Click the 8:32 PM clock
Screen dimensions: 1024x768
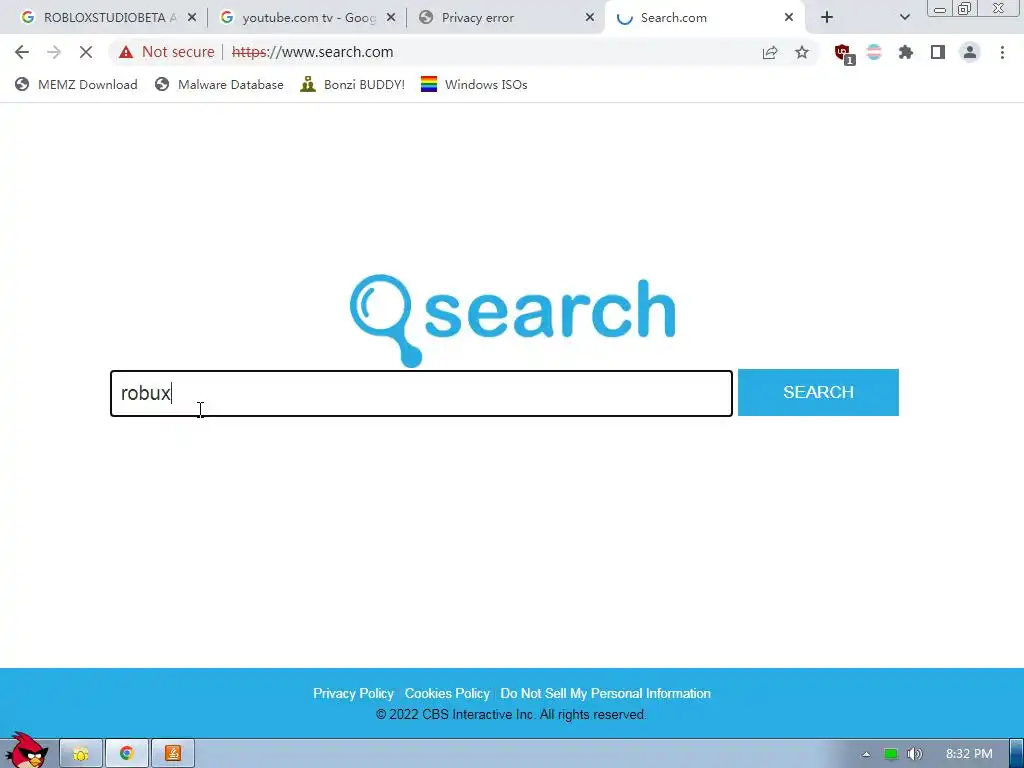coord(969,754)
